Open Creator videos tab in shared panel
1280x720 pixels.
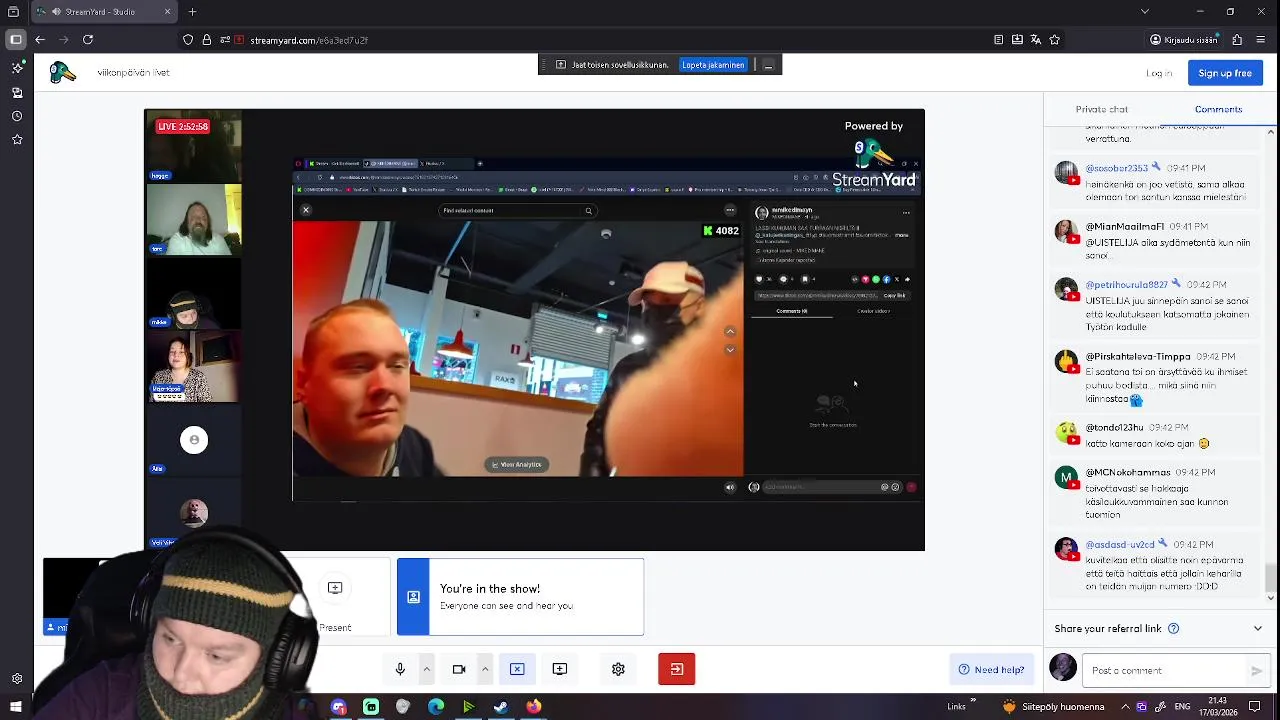tap(873, 311)
